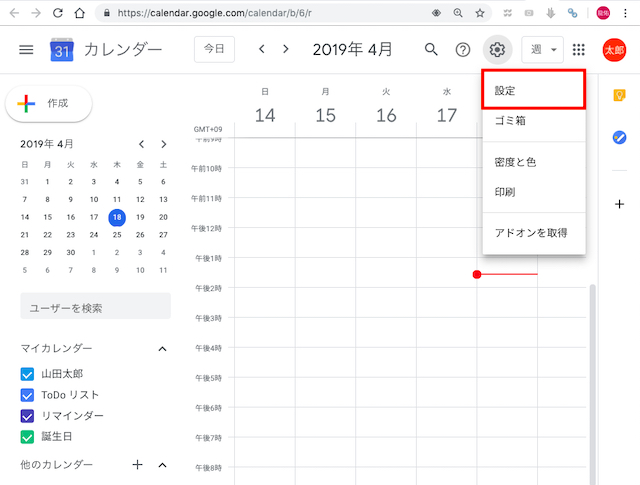Click the settings gear icon
This screenshot has width=640, height=485.
(x=497, y=50)
